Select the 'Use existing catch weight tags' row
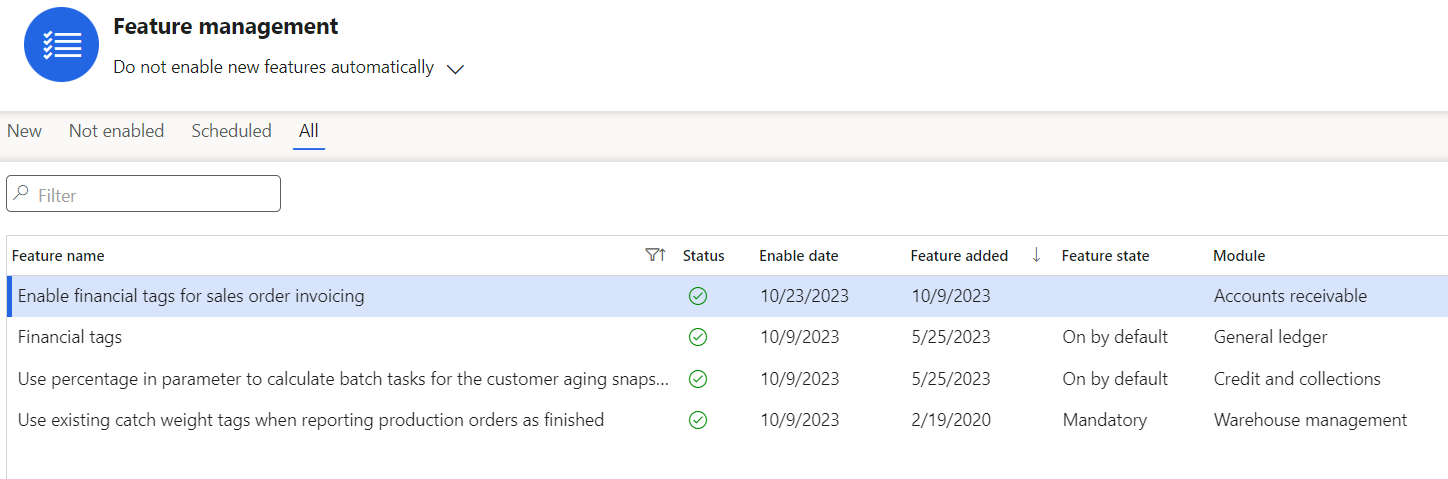1448x479 pixels. (x=727, y=420)
